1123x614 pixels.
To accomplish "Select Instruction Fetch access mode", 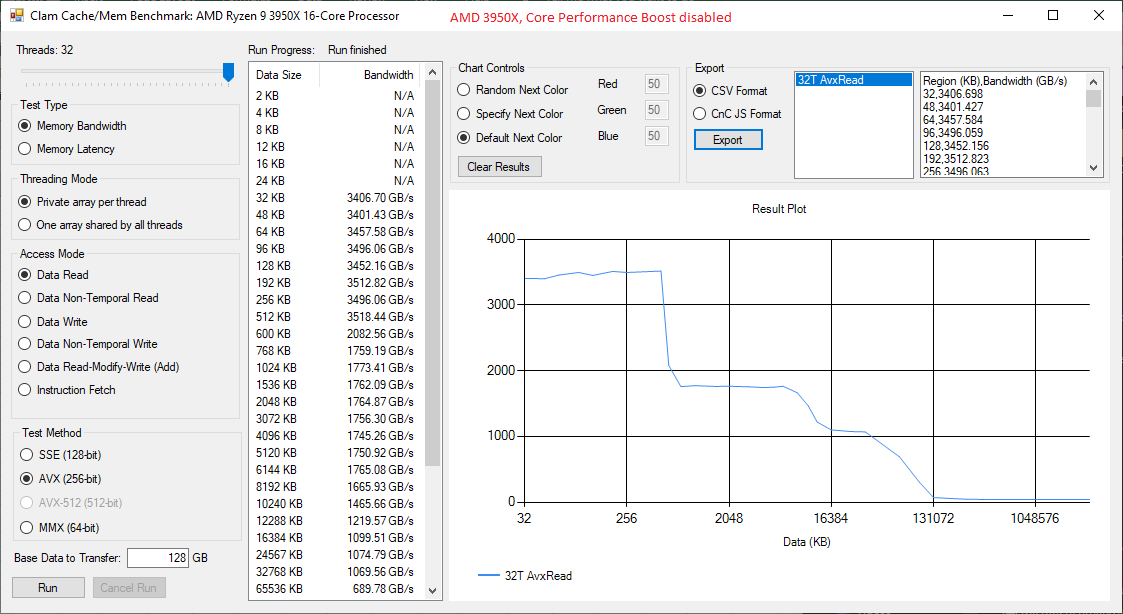I will click(23, 390).
